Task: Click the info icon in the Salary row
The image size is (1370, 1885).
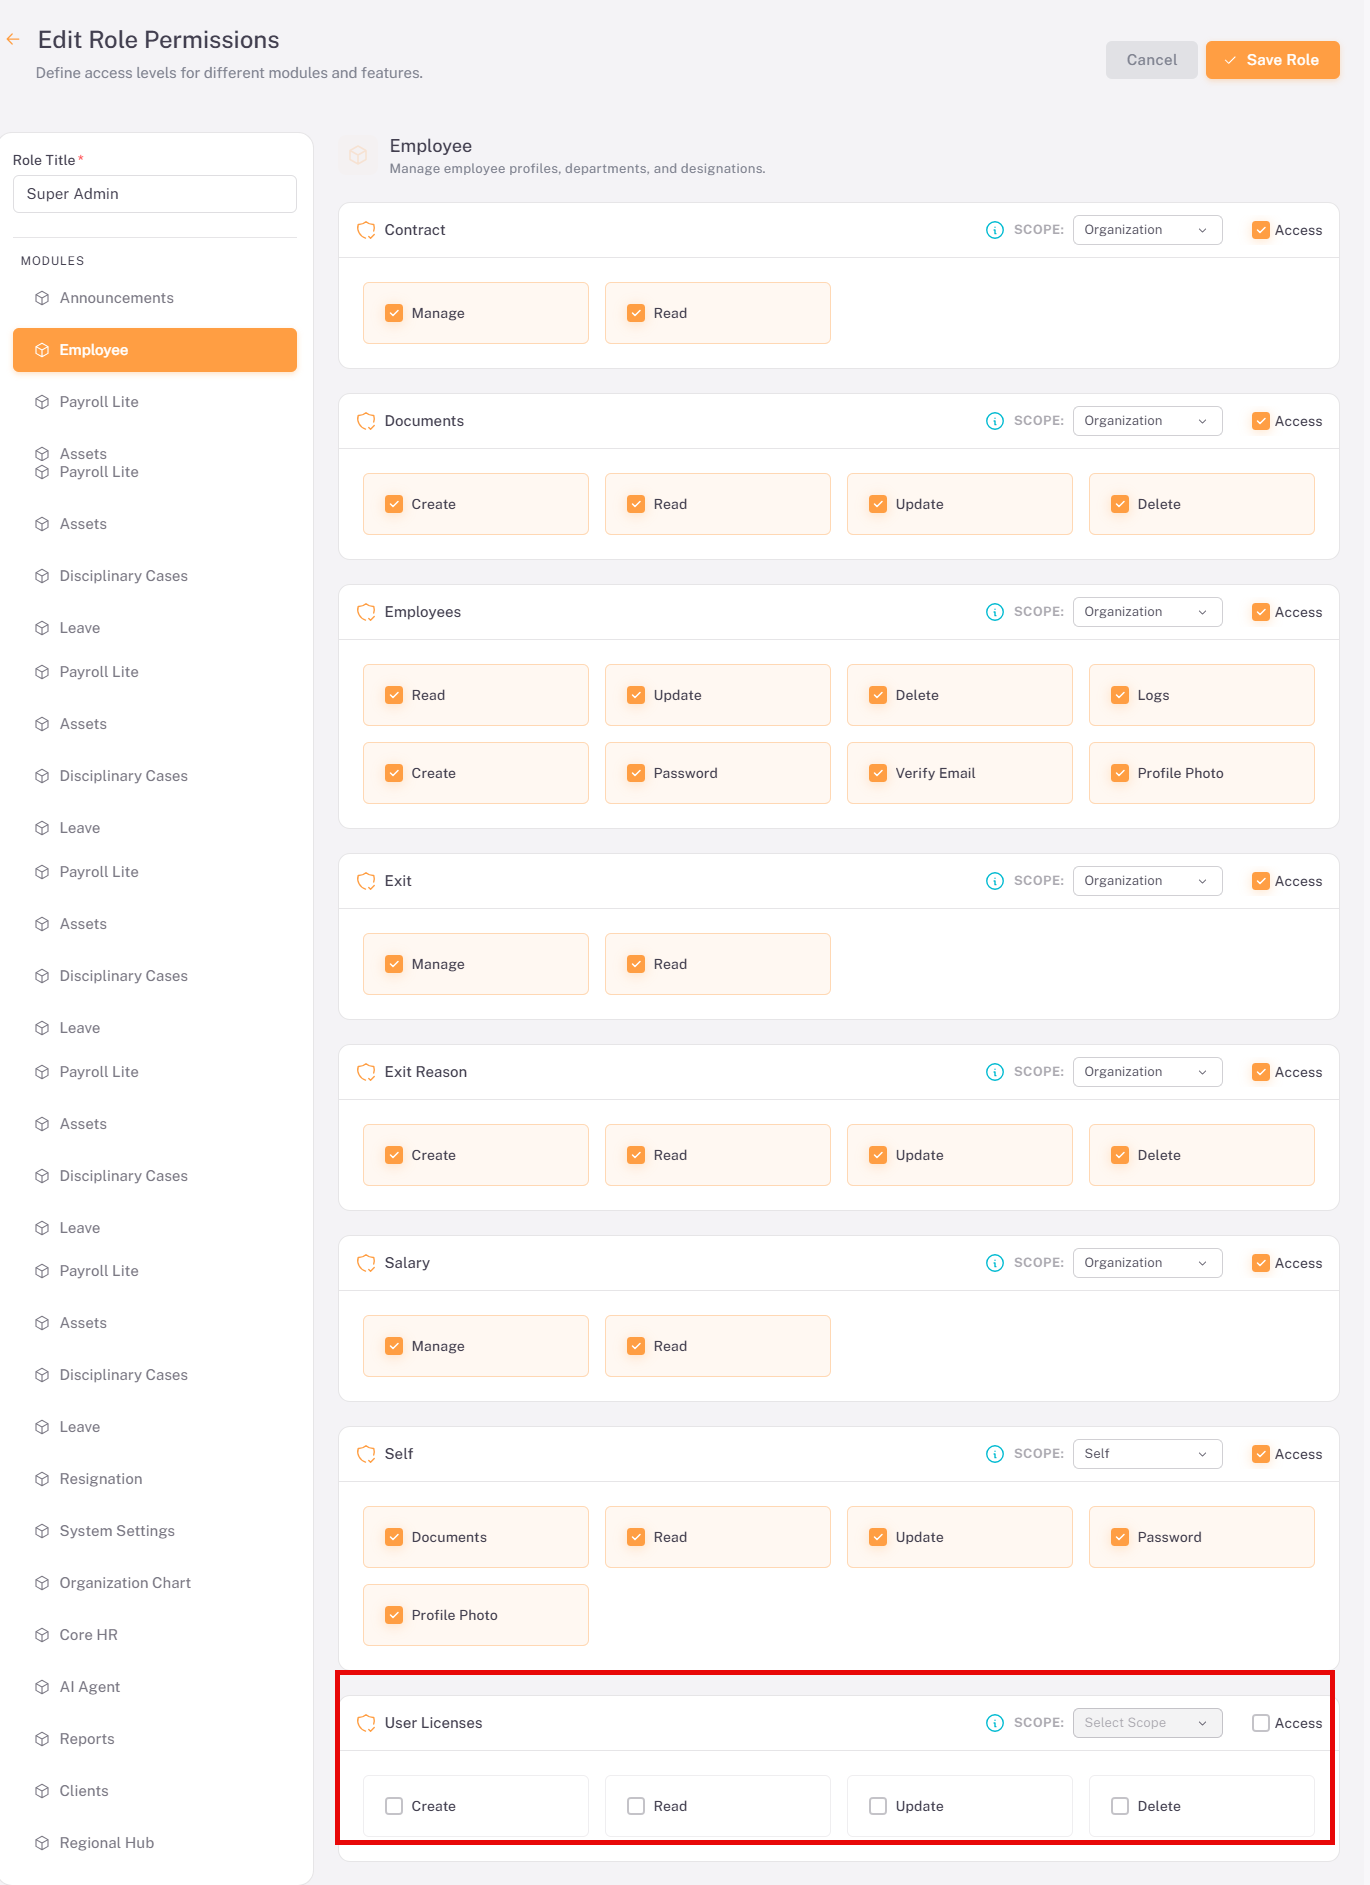Action: coord(995,1263)
